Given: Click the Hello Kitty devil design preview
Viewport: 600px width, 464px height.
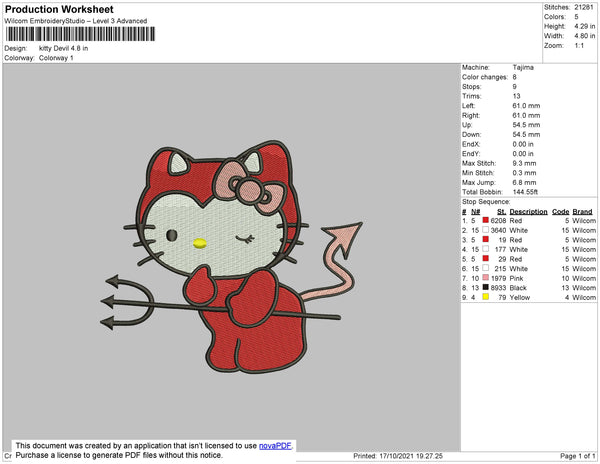Looking at the screenshot, I should click(x=231, y=257).
